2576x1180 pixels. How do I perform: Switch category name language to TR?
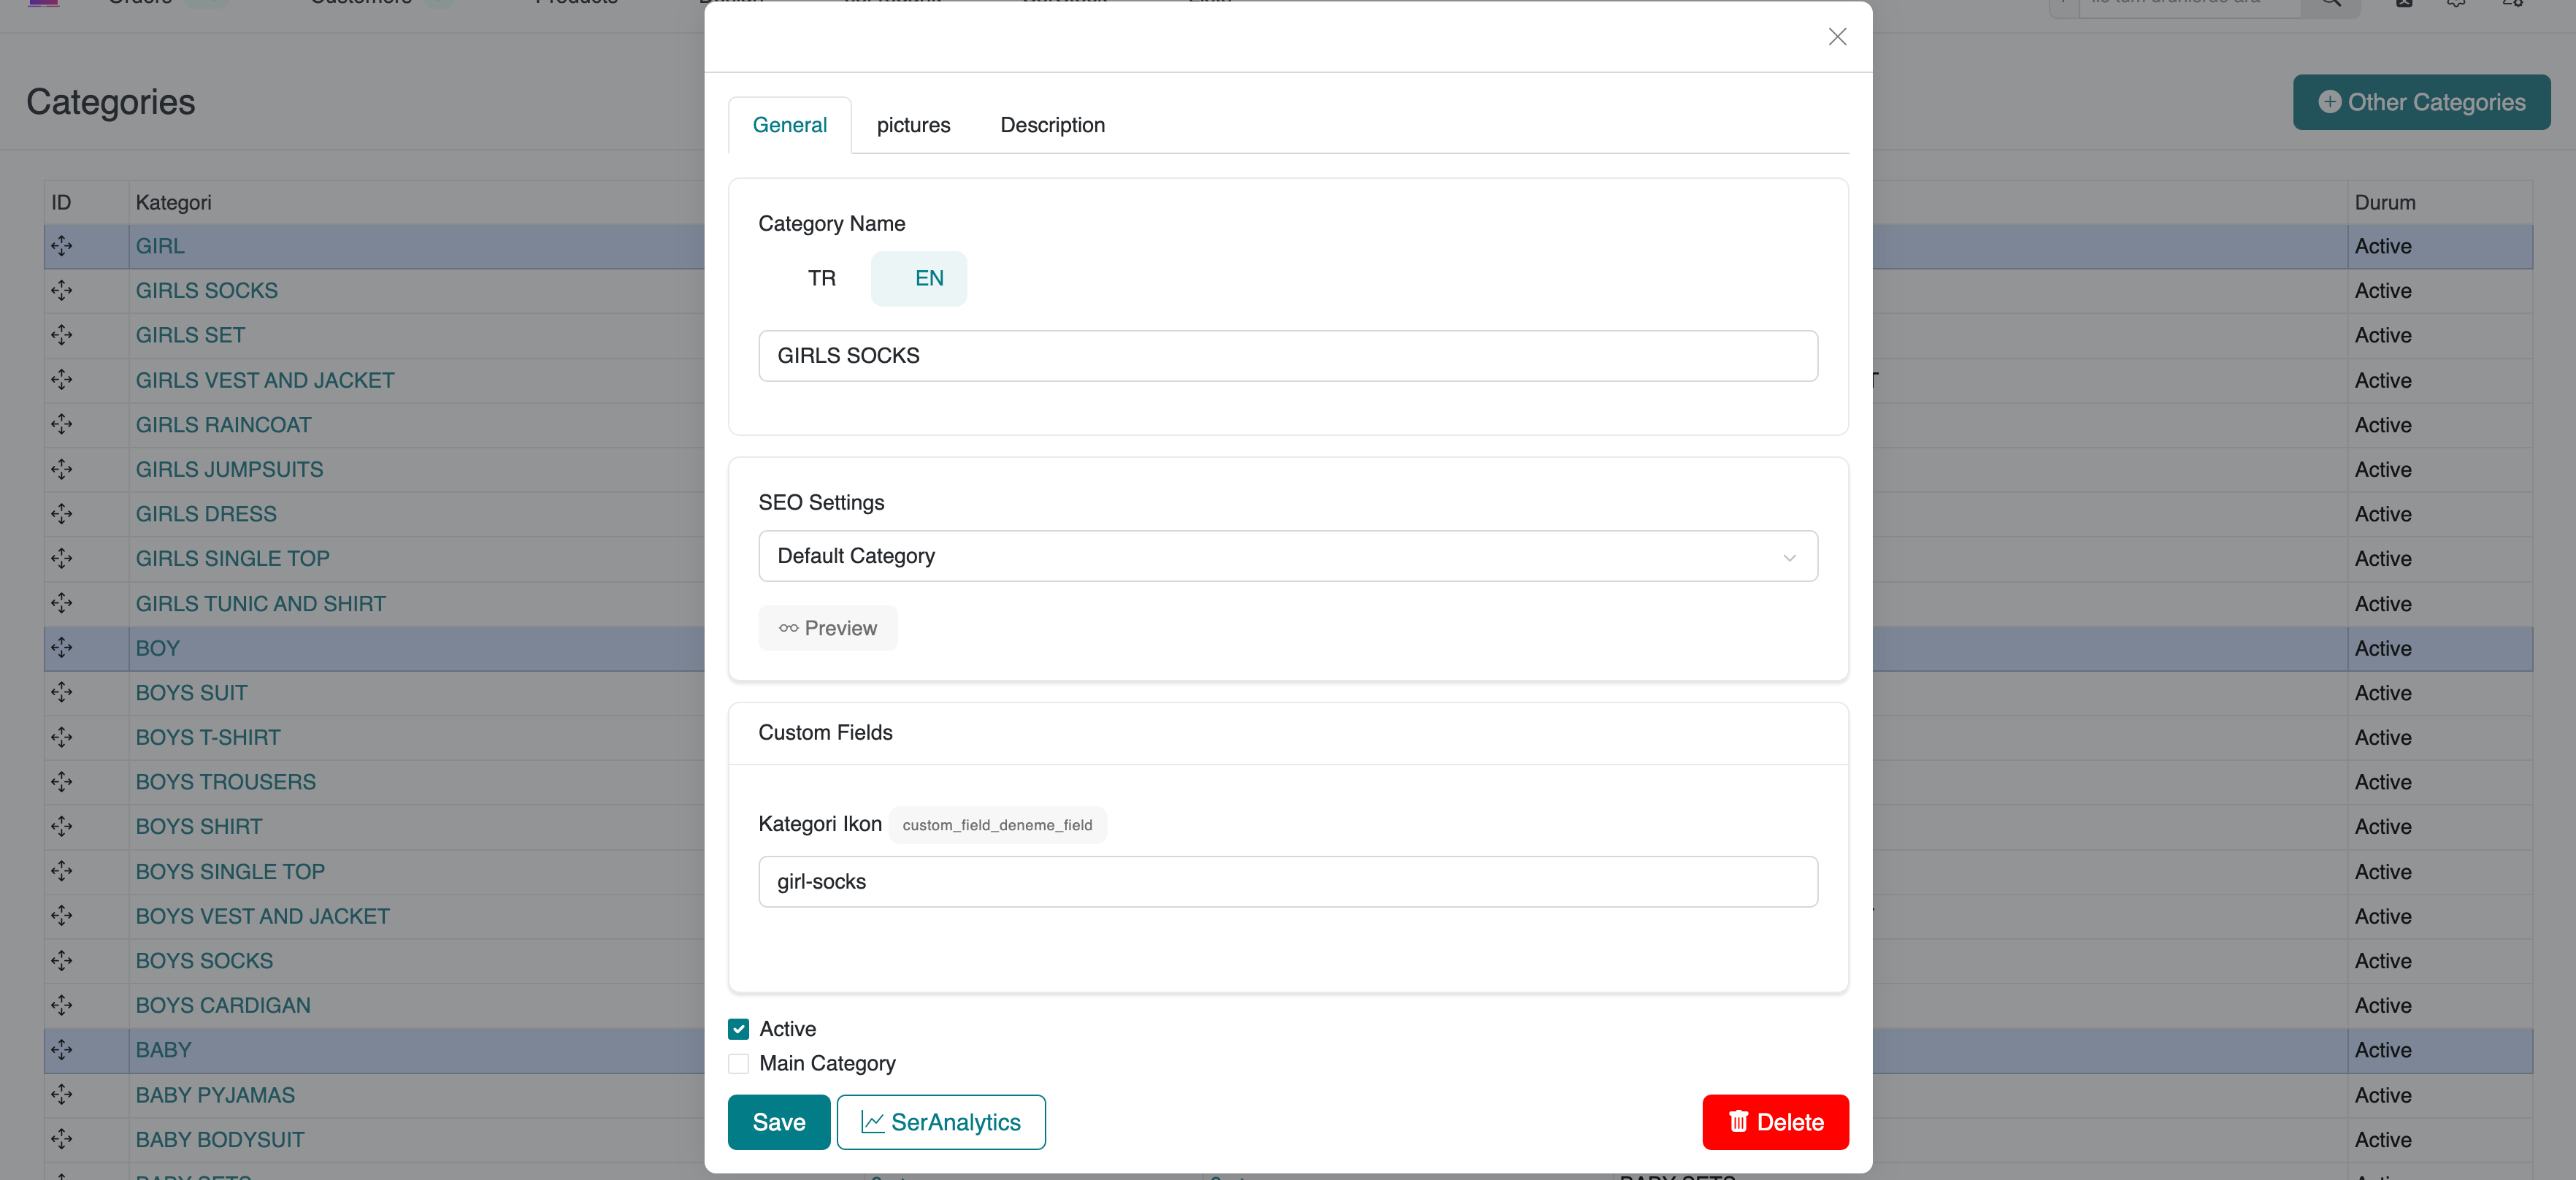click(821, 279)
